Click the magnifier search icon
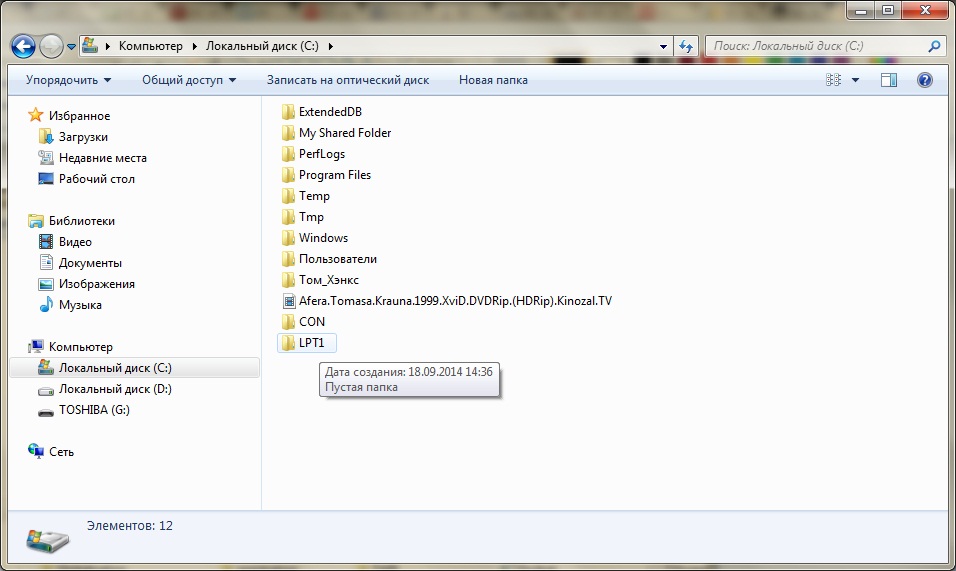 coord(934,46)
